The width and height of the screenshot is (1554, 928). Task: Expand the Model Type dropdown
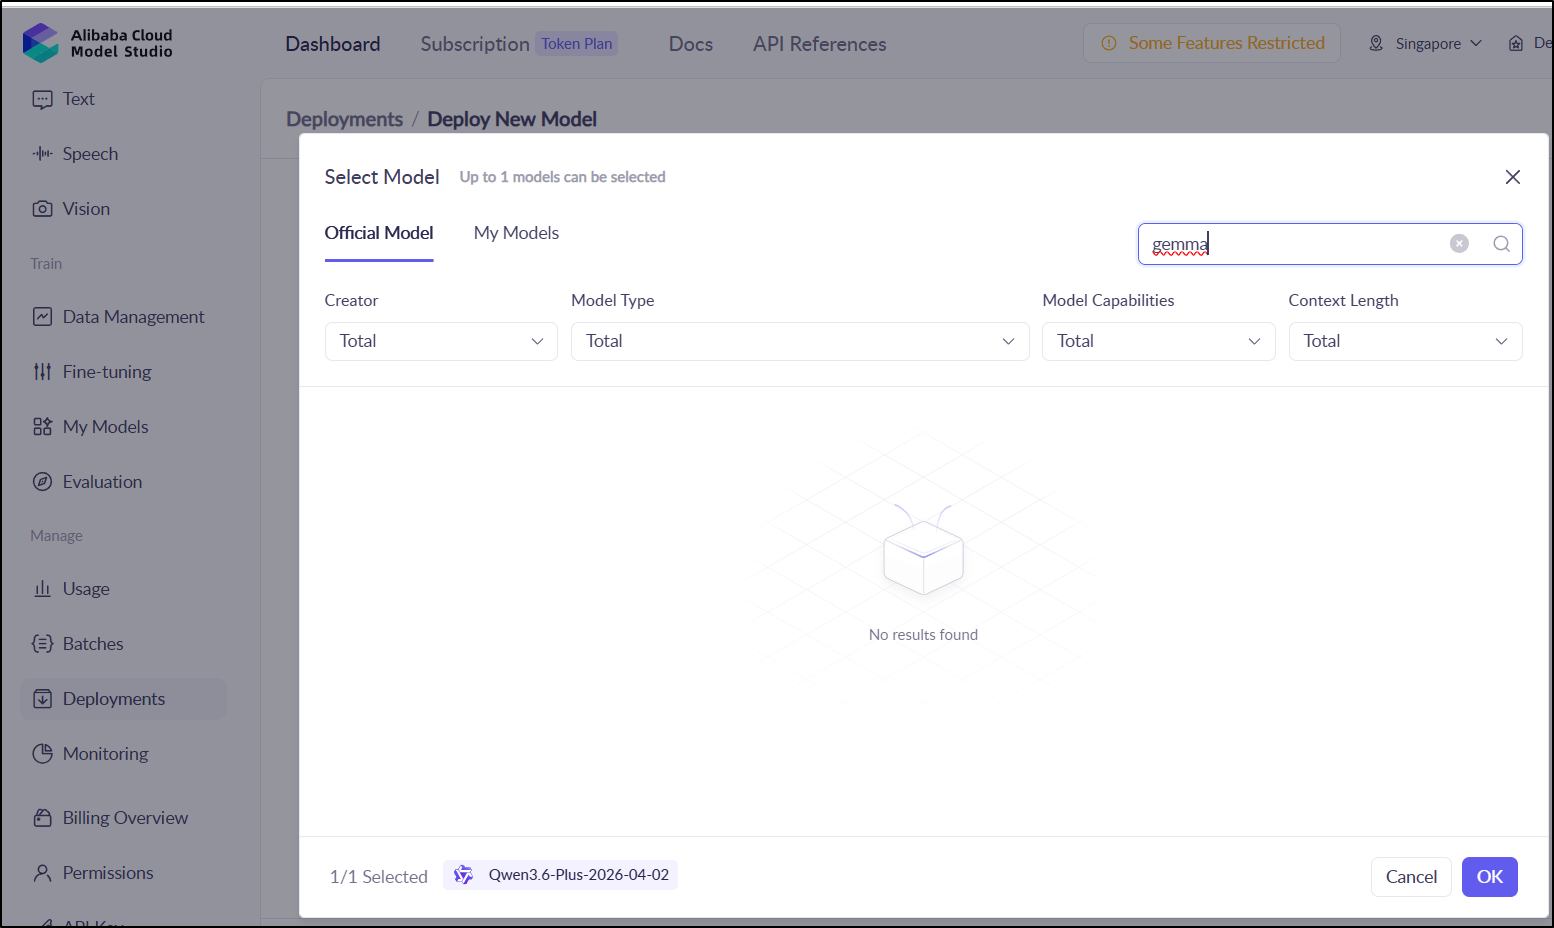800,341
